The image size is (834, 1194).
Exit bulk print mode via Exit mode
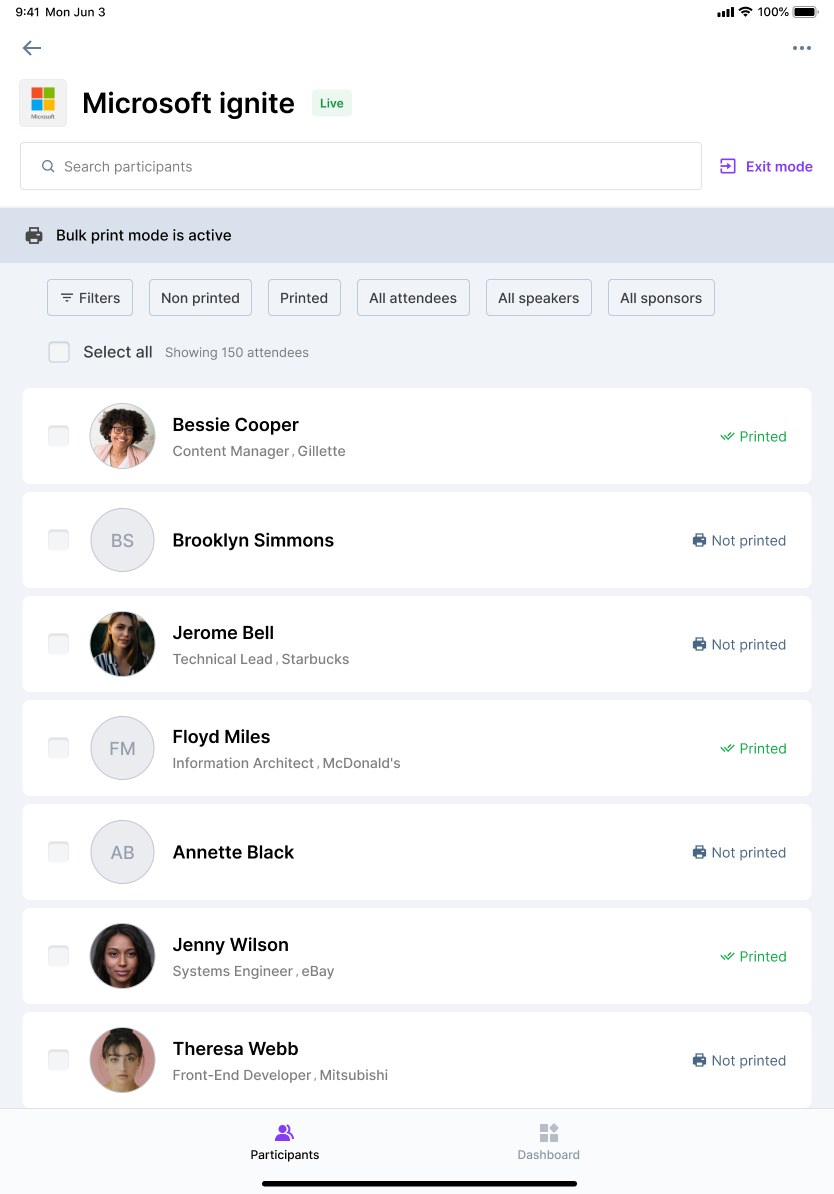[x=765, y=166]
